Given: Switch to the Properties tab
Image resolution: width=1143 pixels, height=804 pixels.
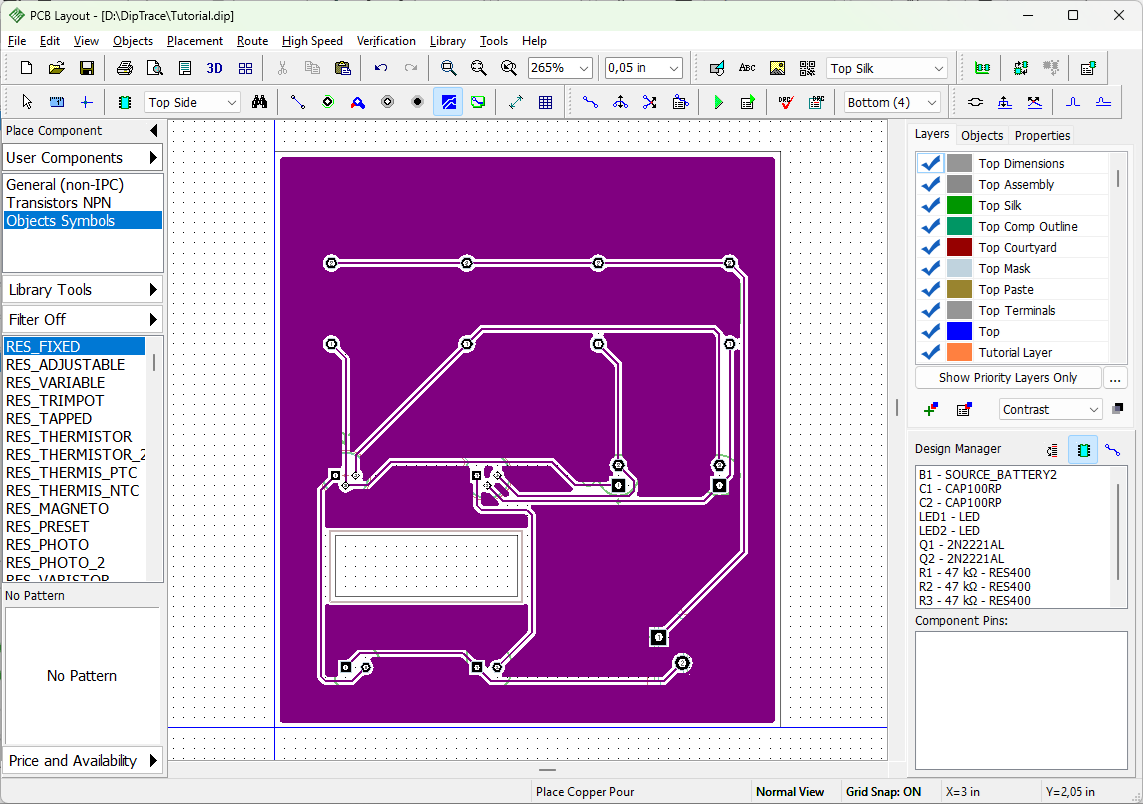Looking at the screenshot, I should (x=1042, y=136).
